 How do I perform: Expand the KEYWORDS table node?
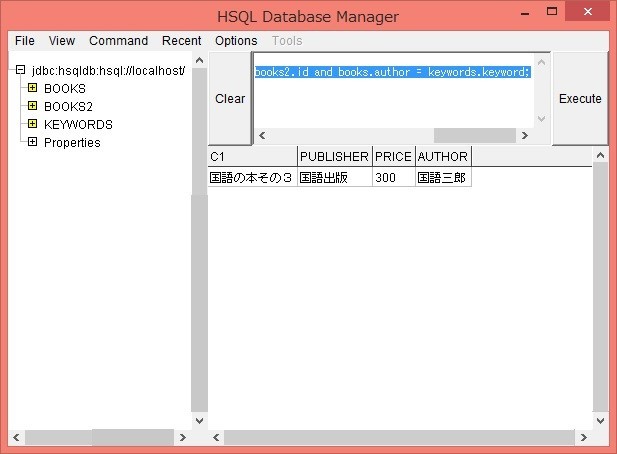click(x=32, y=124)
